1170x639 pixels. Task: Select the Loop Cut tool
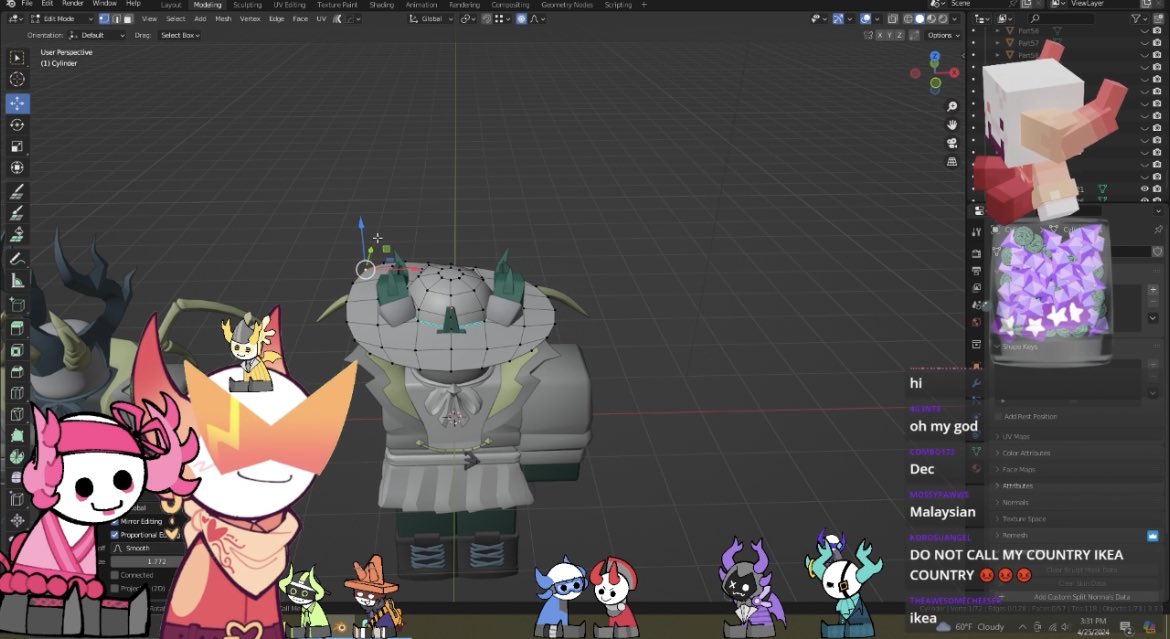[x=17, y=393]
